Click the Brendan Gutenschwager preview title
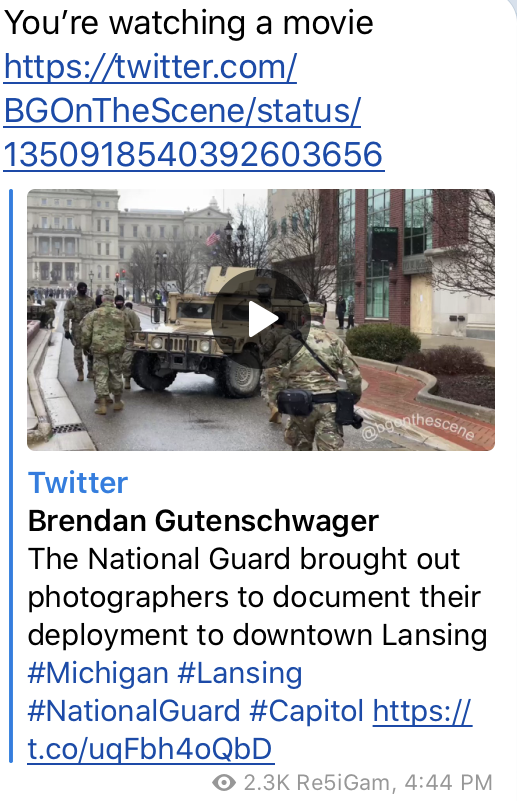The height and width of the screenshot is (801, 517). pyautogui.click(x=203, y=521)
